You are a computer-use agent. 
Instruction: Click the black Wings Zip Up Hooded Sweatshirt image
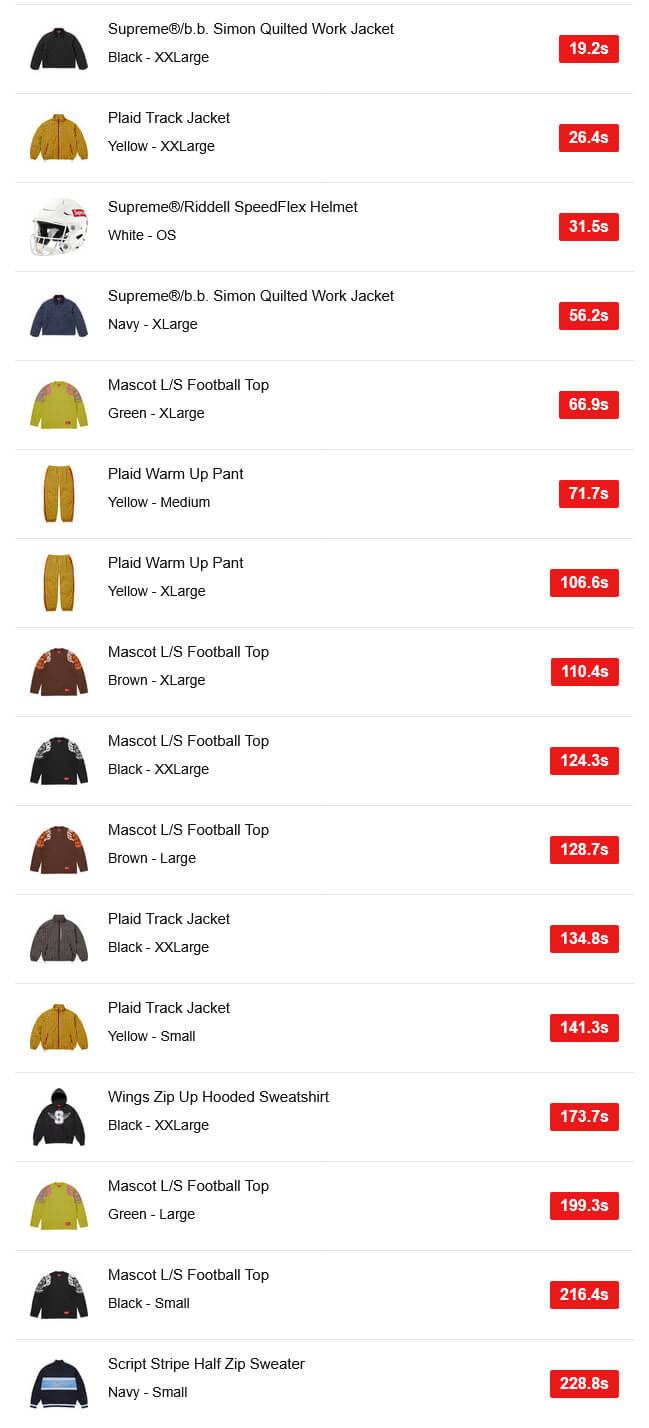tap(59, 1117)
